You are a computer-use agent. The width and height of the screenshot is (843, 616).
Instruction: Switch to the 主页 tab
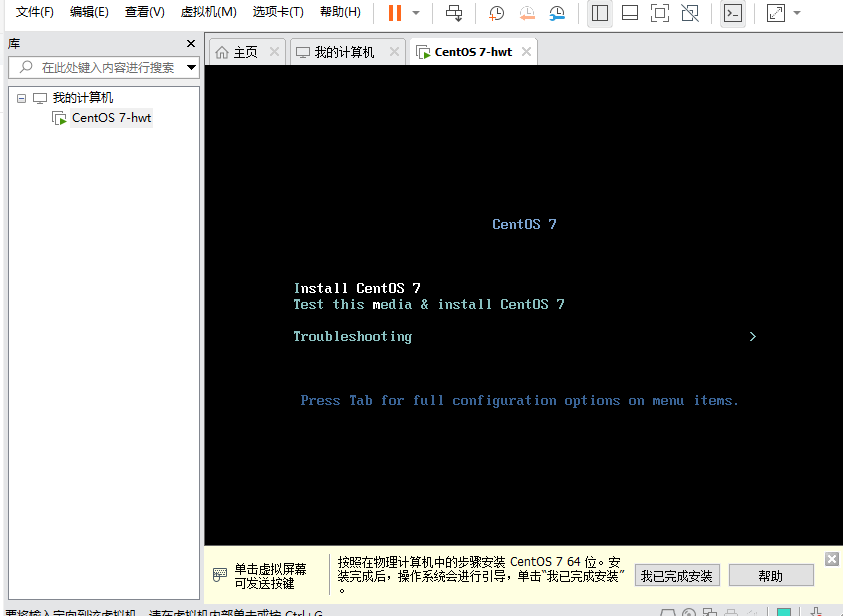coord(246,52)
